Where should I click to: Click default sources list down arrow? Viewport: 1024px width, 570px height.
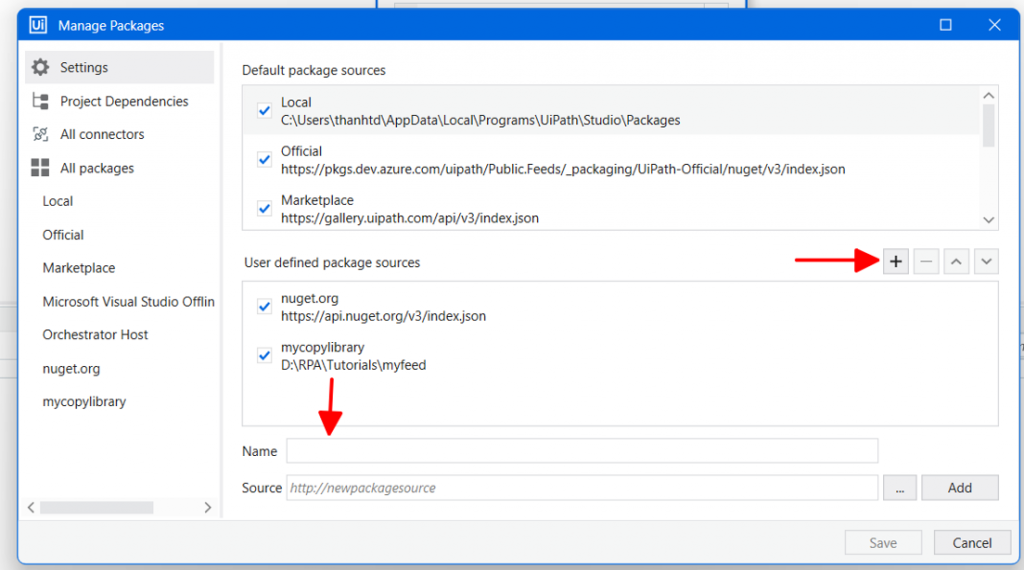pyautogui.click(x=989, y=220)
